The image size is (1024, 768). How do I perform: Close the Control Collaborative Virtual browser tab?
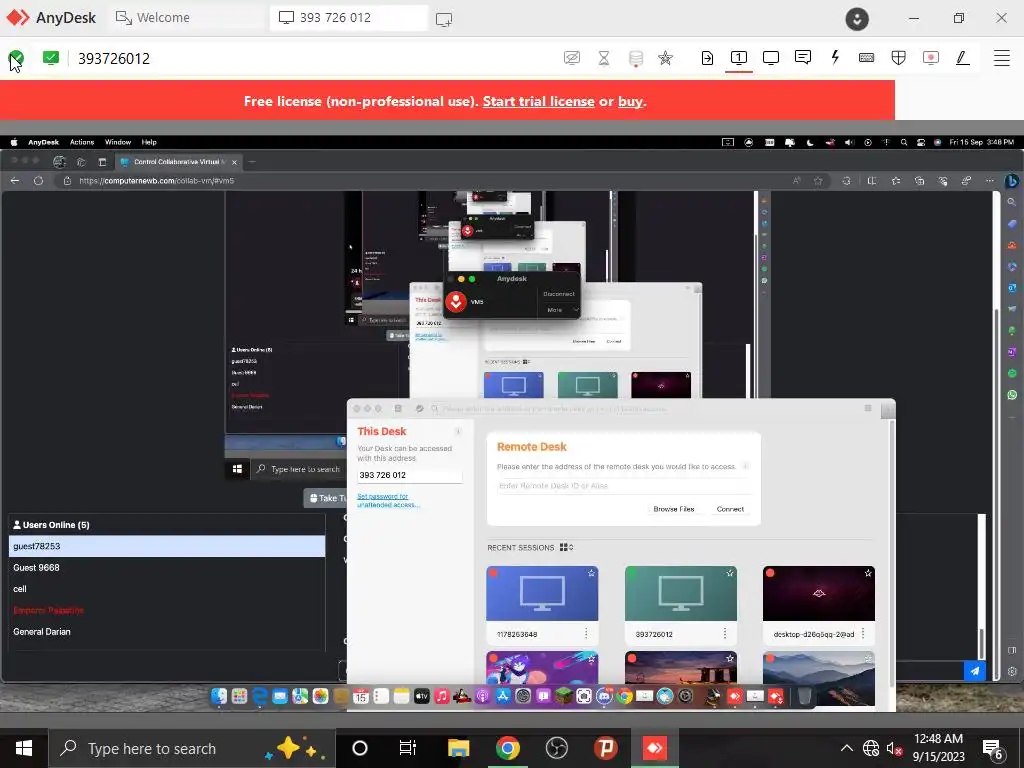pos(234,162)
